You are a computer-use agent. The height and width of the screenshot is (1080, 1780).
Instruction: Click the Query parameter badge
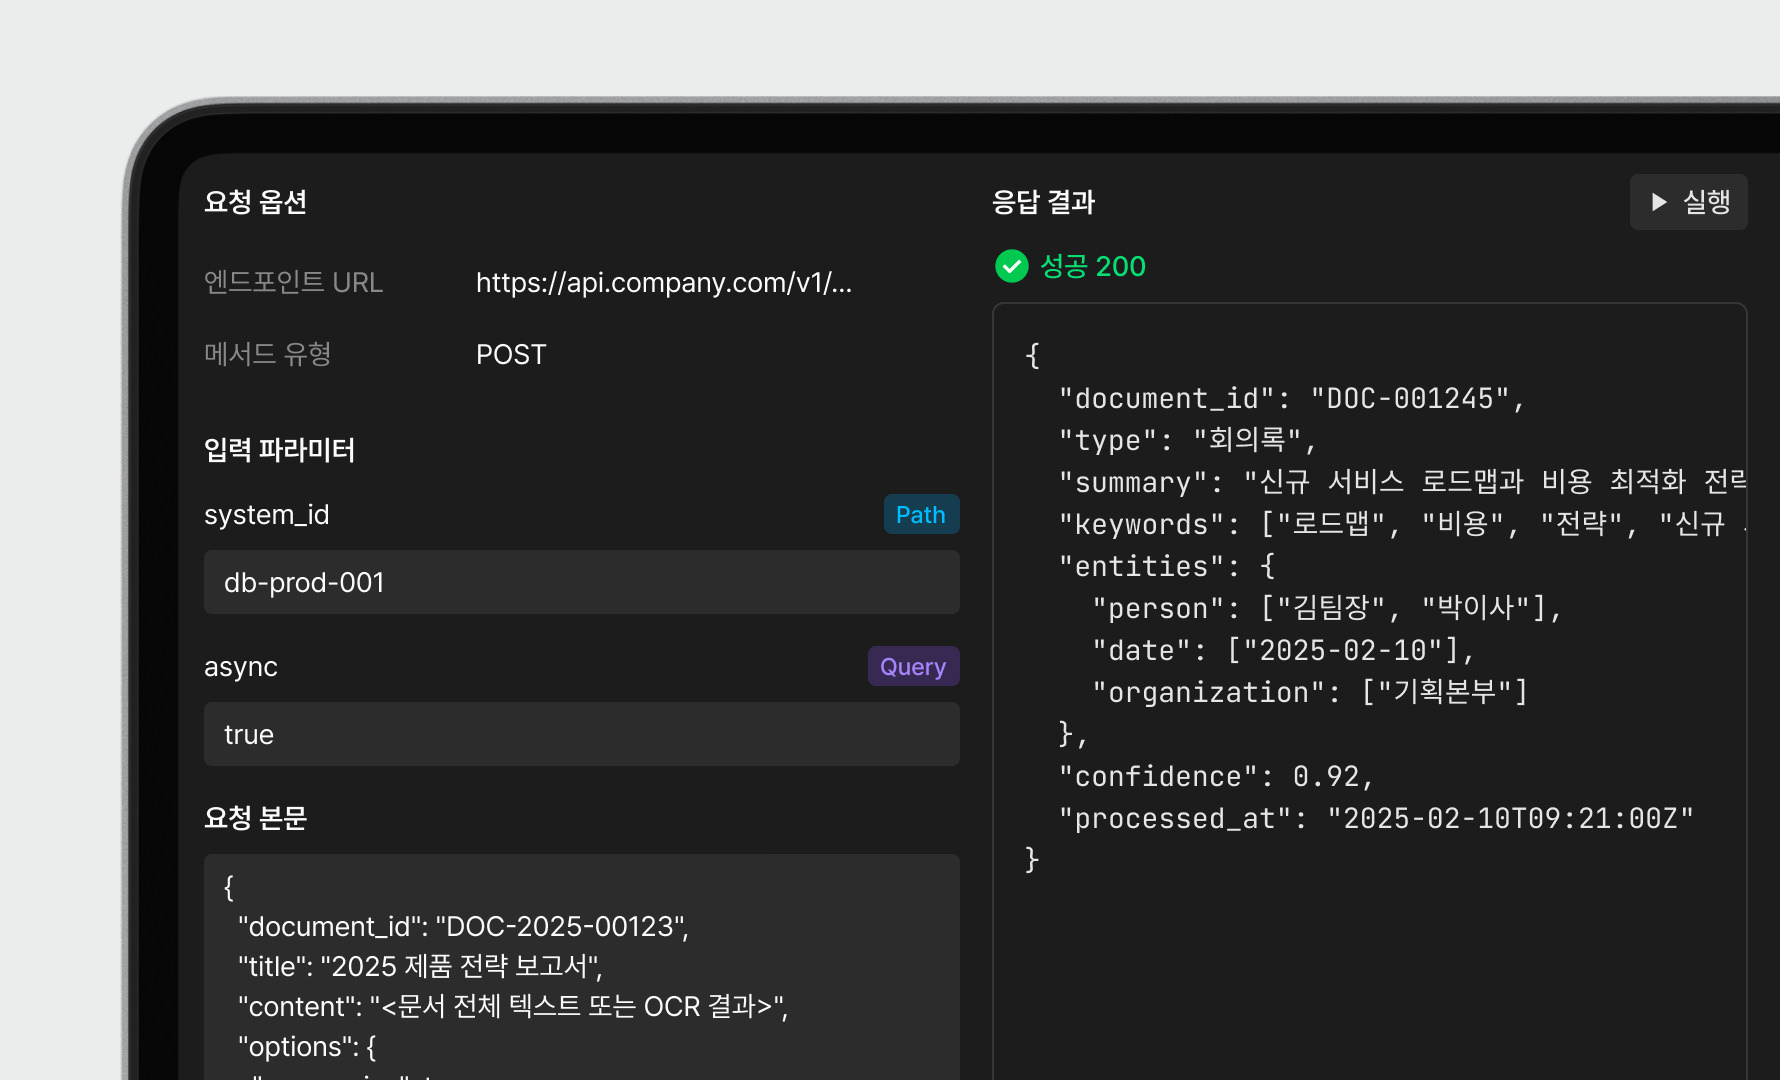click(x=912, y=666)
